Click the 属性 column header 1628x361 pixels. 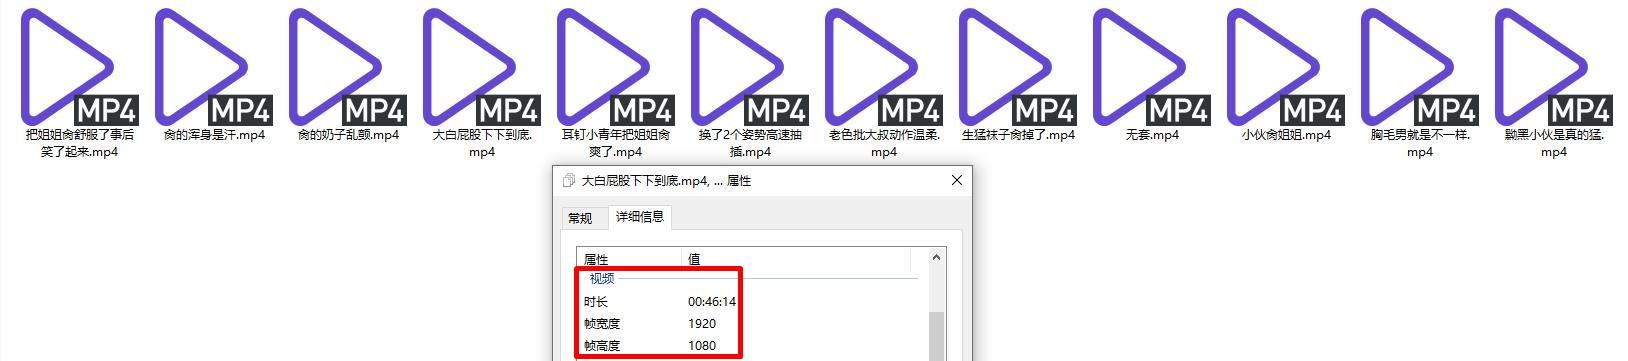pyautogui.click(x=629, y=259)
